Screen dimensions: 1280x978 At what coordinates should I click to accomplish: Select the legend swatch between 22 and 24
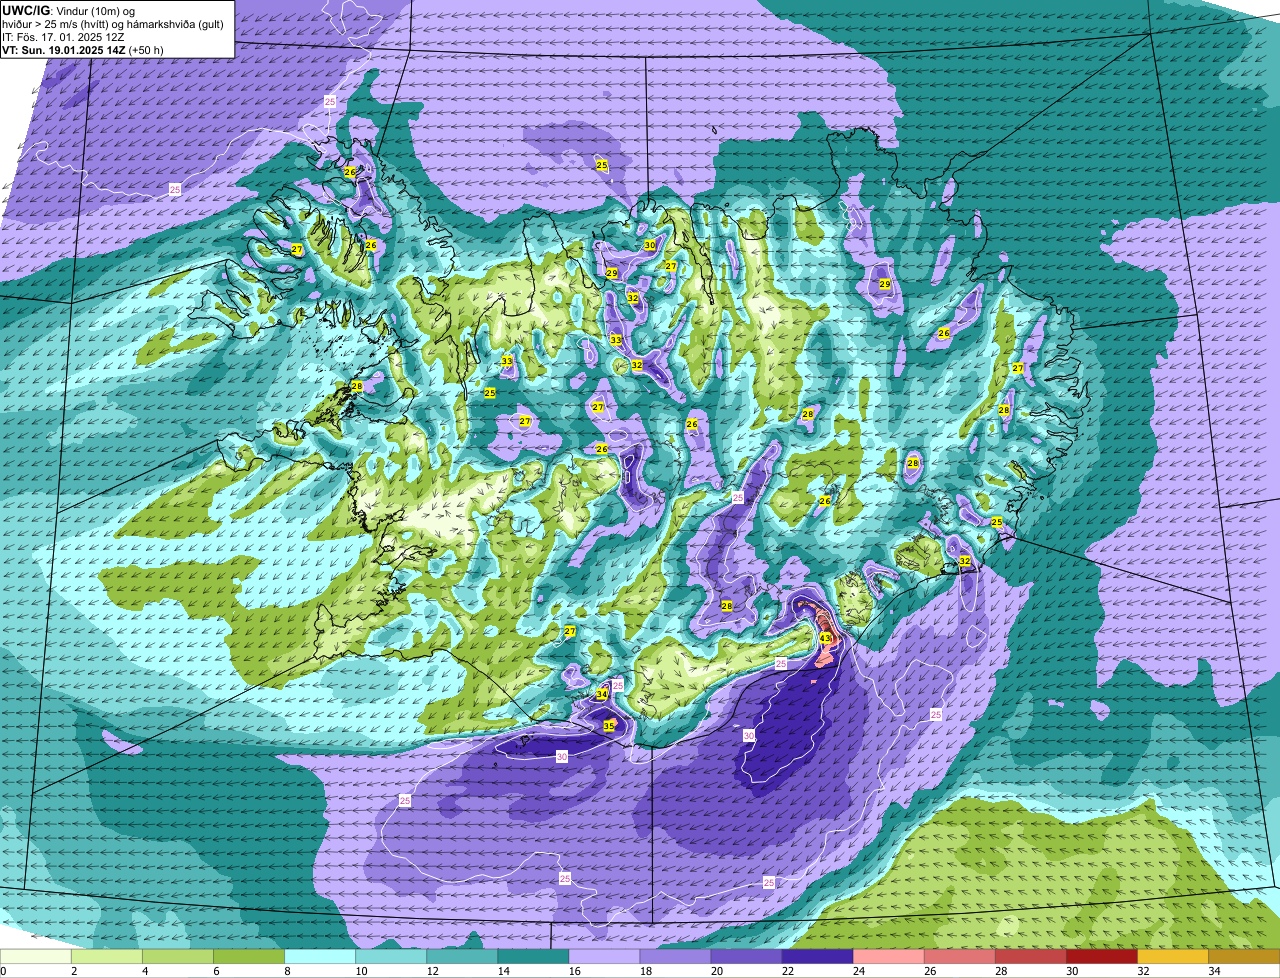click(x=817, y=956)
